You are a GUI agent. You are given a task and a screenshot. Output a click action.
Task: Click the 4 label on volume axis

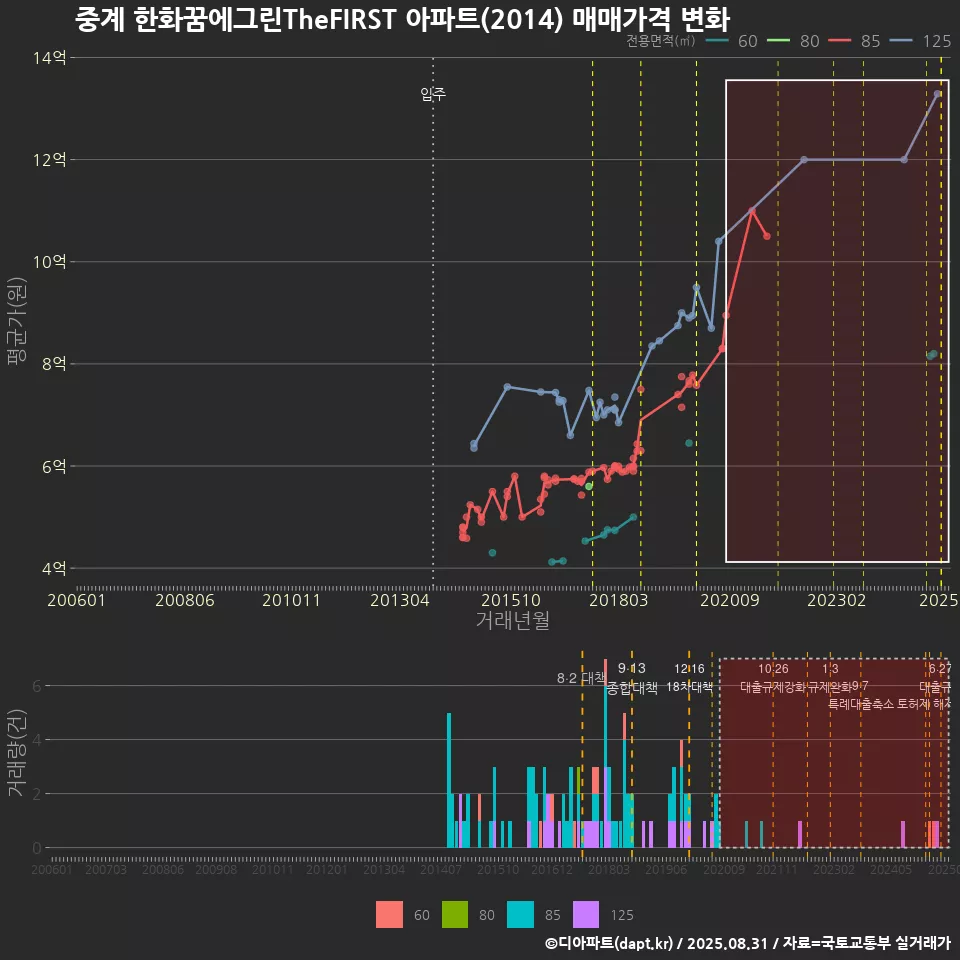pos(37,740)
